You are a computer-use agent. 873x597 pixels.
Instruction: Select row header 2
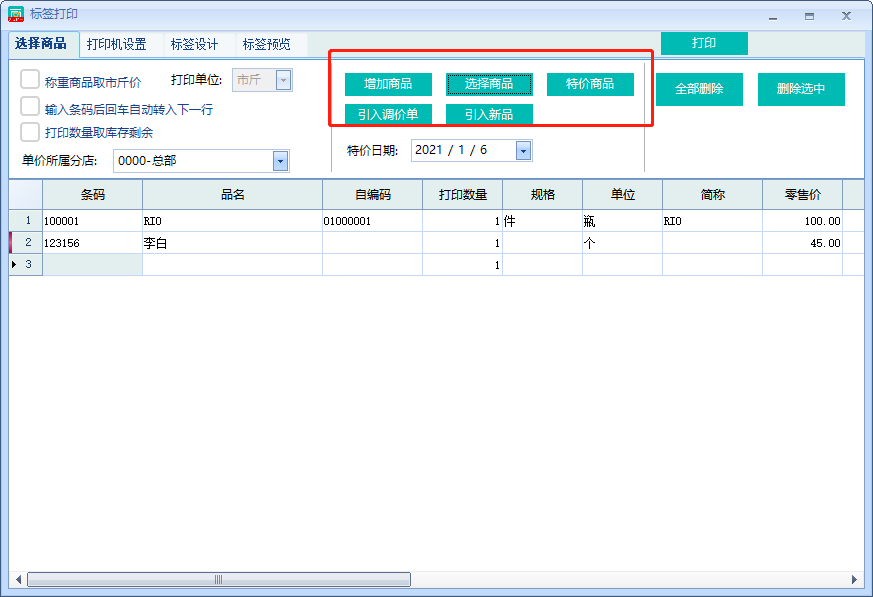pos(26,243)
